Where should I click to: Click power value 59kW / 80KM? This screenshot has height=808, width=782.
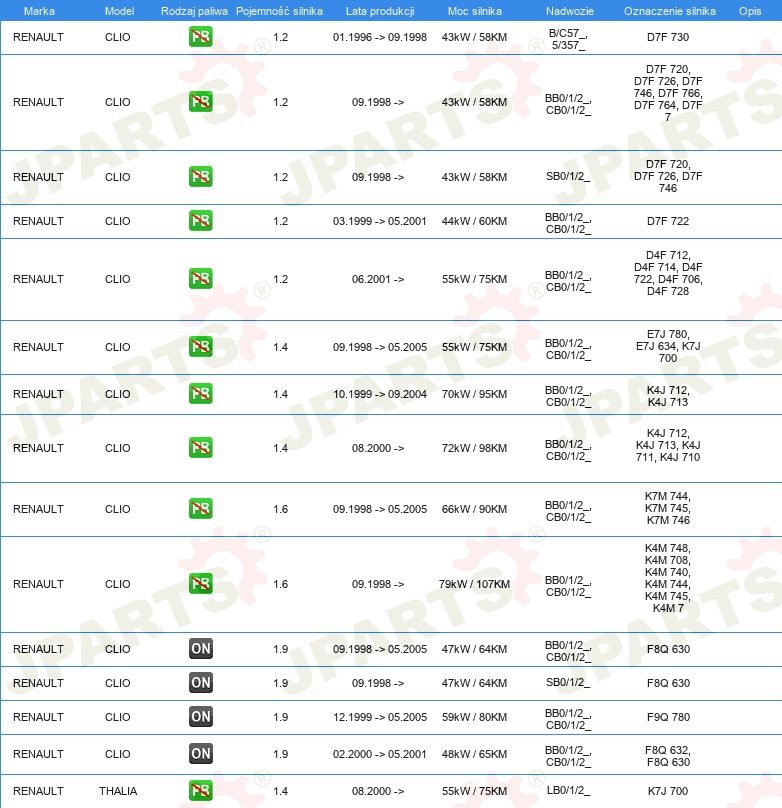click(474, 717)
